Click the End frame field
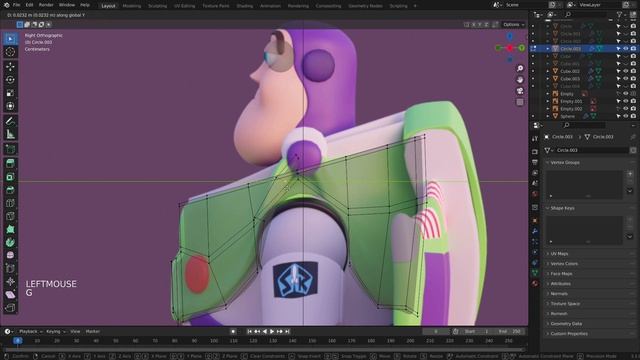This screenshot has height=360, width=640. click(x=510, y=331)
